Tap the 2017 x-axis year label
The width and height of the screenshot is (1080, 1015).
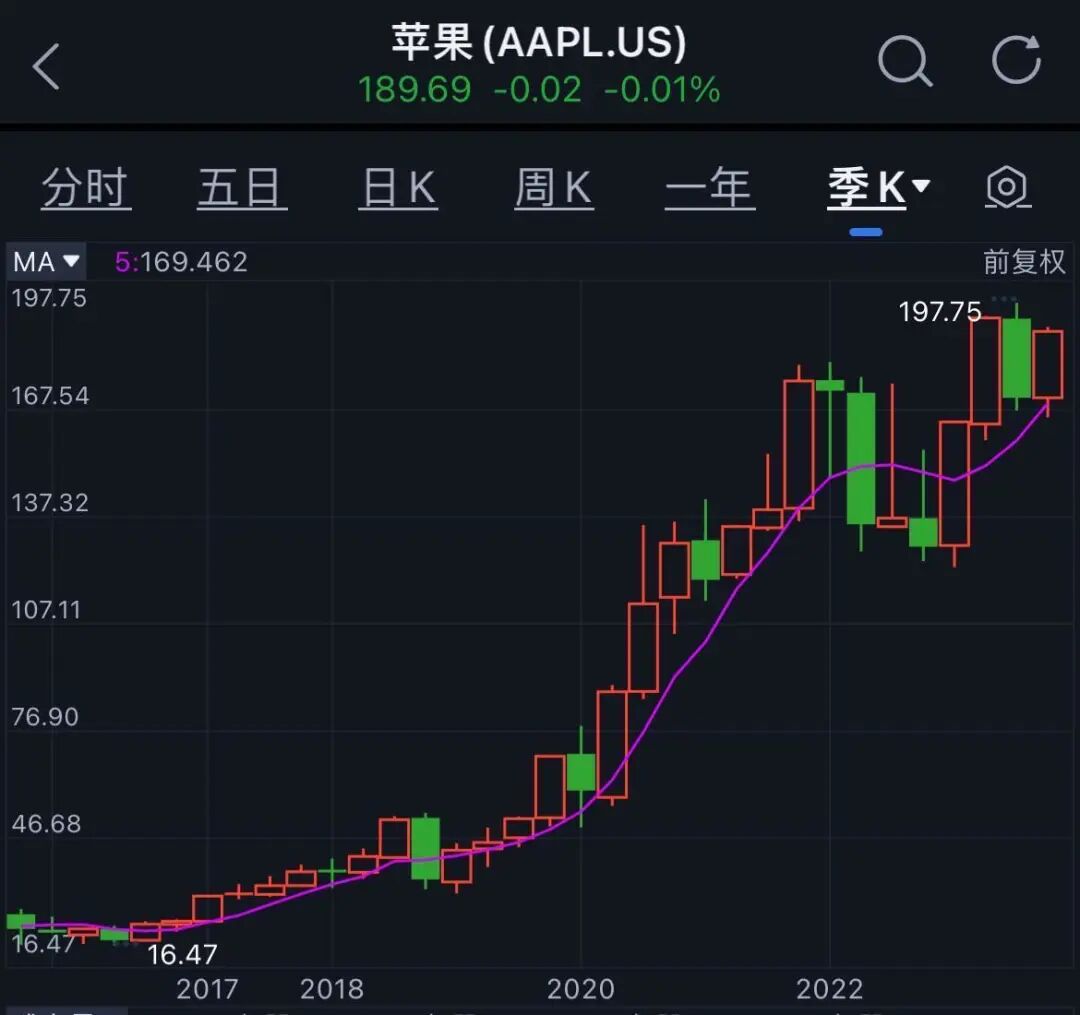(x=207, y=989)
